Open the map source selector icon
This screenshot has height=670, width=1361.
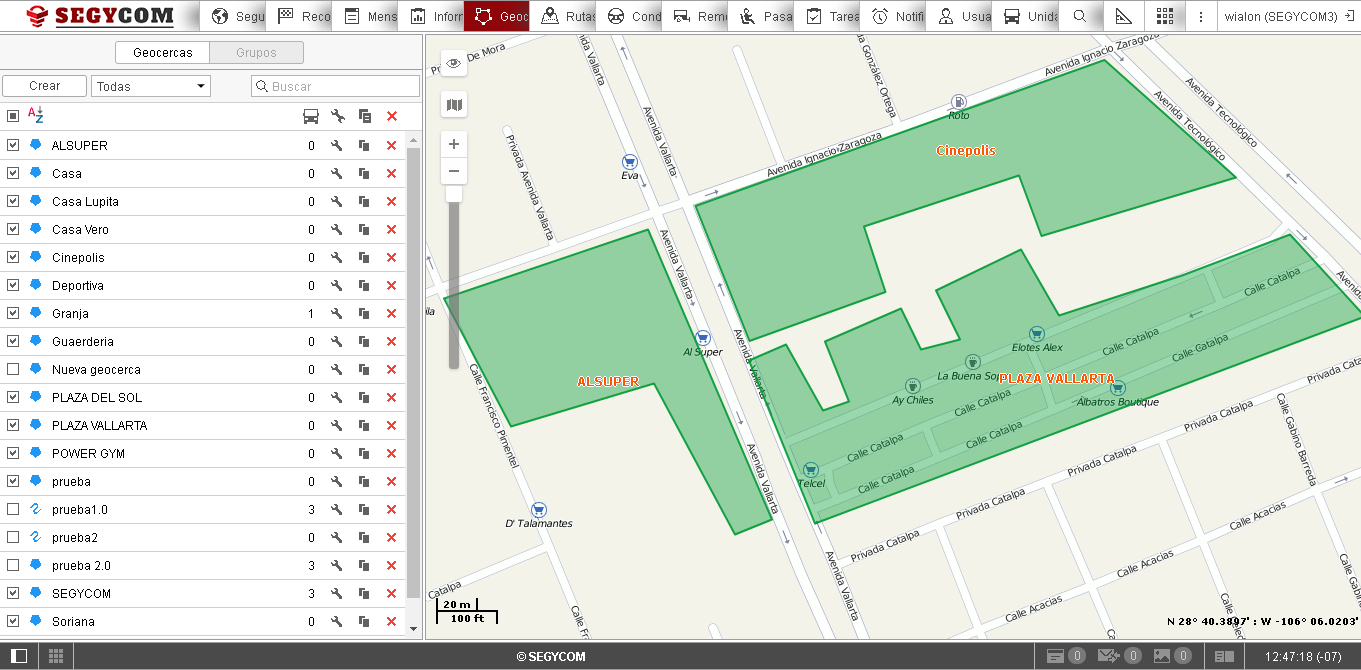tap(454, 104)
